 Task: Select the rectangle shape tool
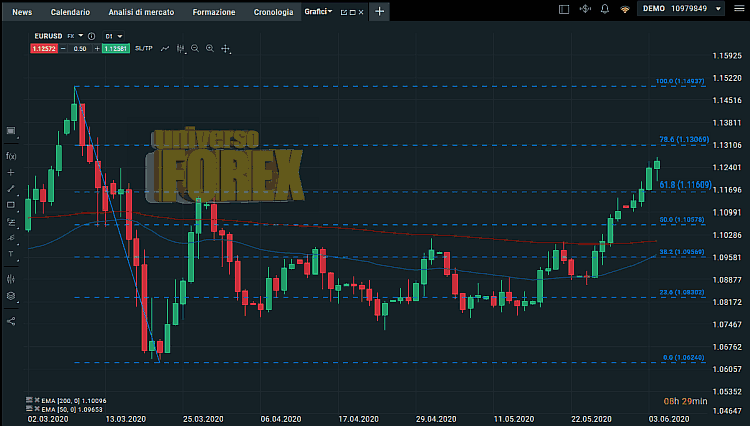pyautogui.click(x=11, y=205)
